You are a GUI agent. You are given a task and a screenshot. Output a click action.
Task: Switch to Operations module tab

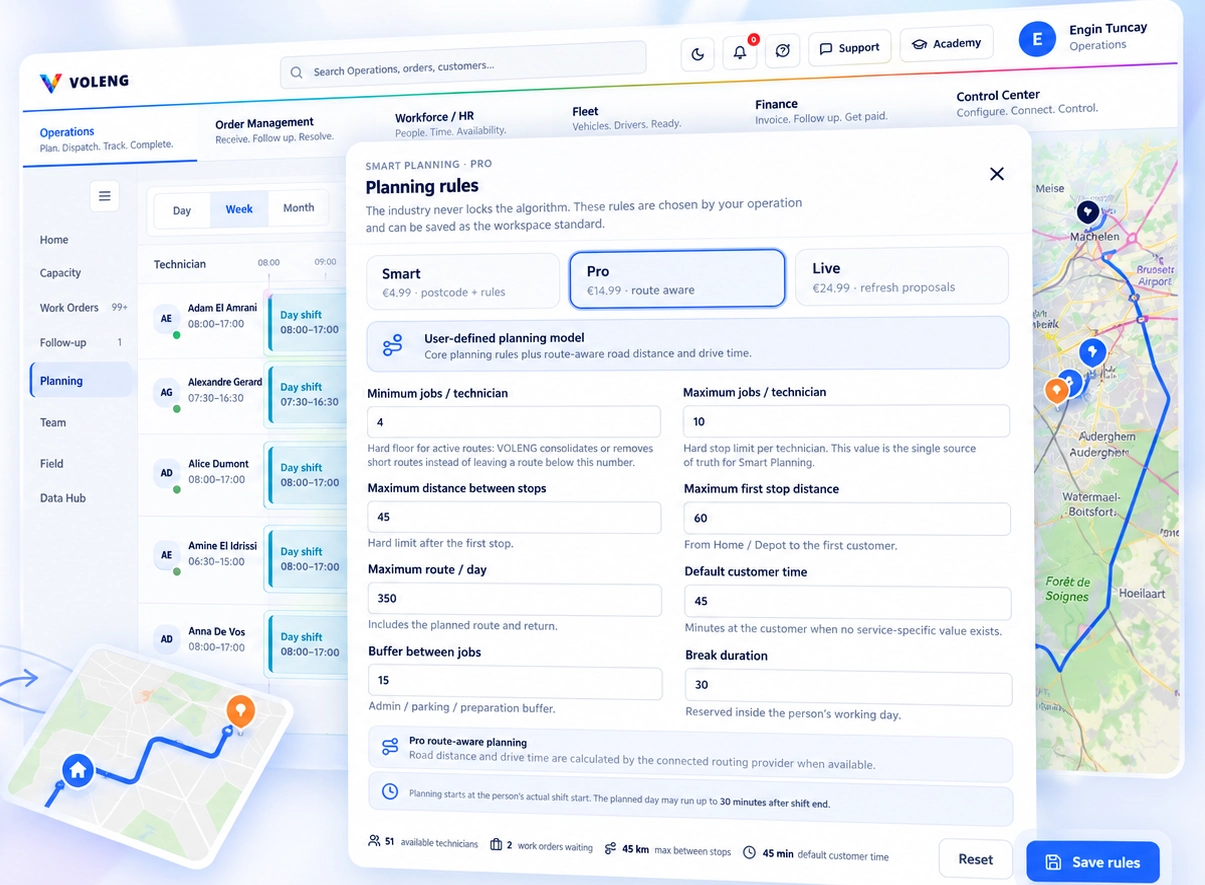(107, 138)
